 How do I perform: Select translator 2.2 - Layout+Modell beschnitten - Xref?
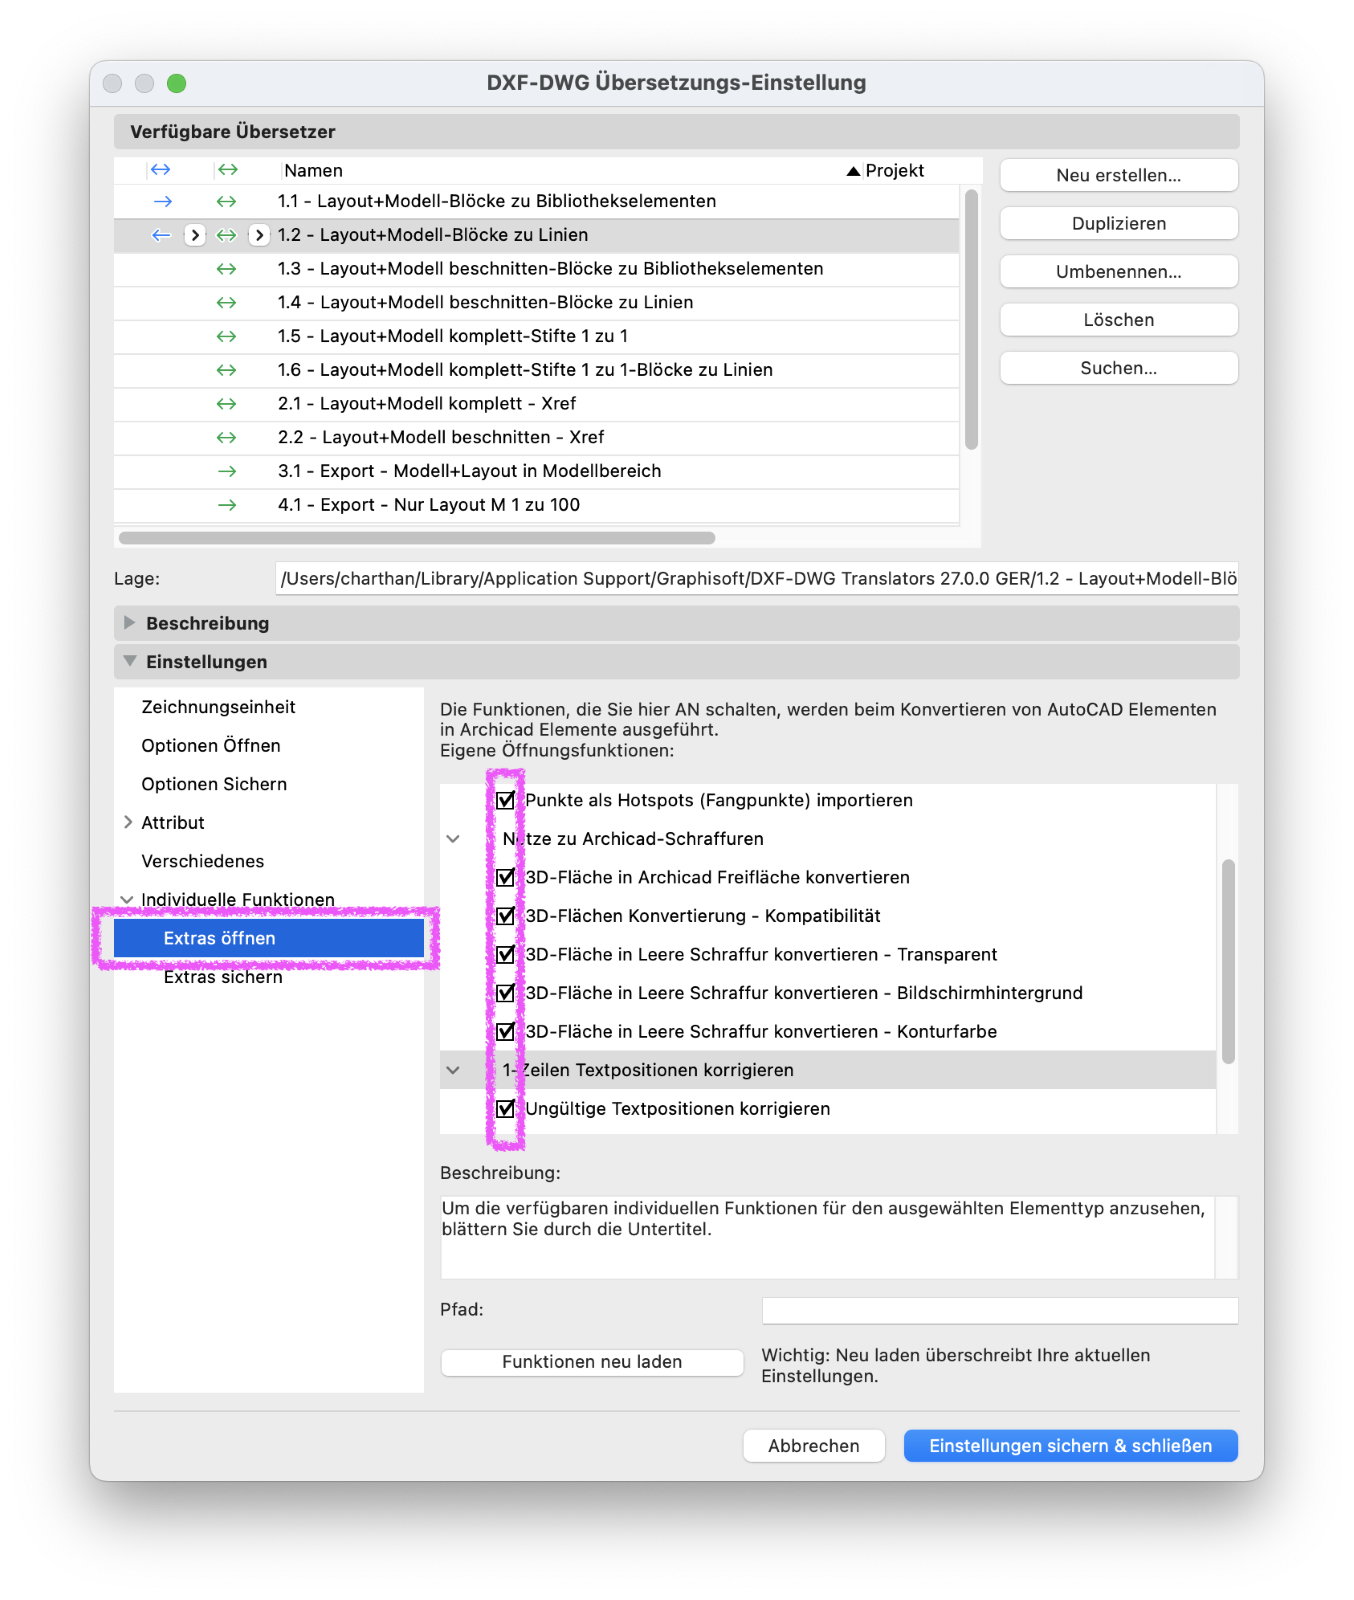(x=536, y=437)
